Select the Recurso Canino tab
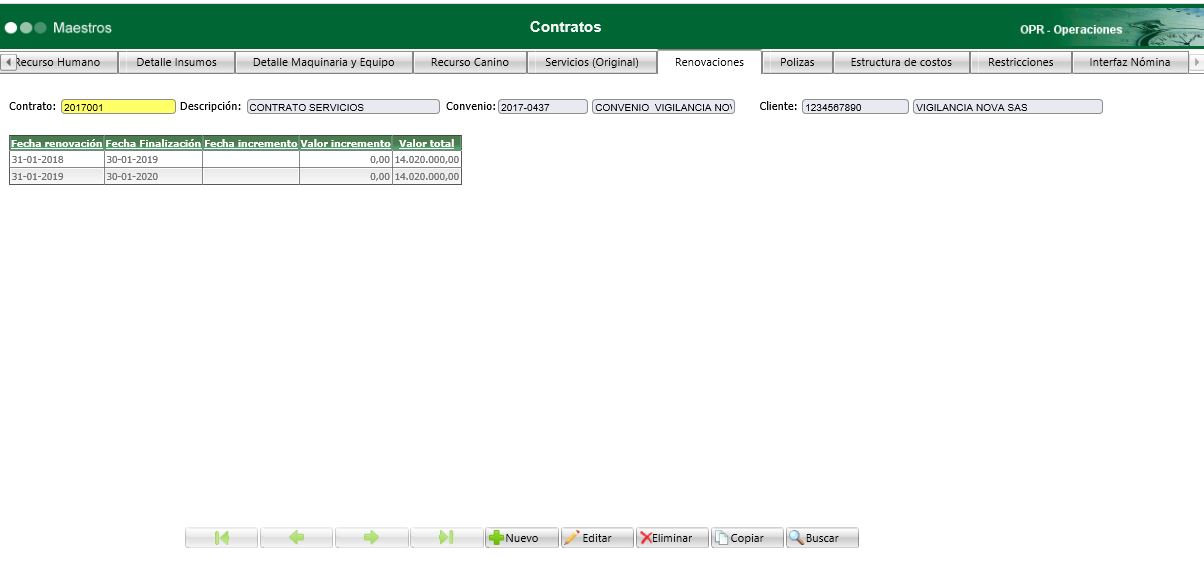 [x=470, y=62]
